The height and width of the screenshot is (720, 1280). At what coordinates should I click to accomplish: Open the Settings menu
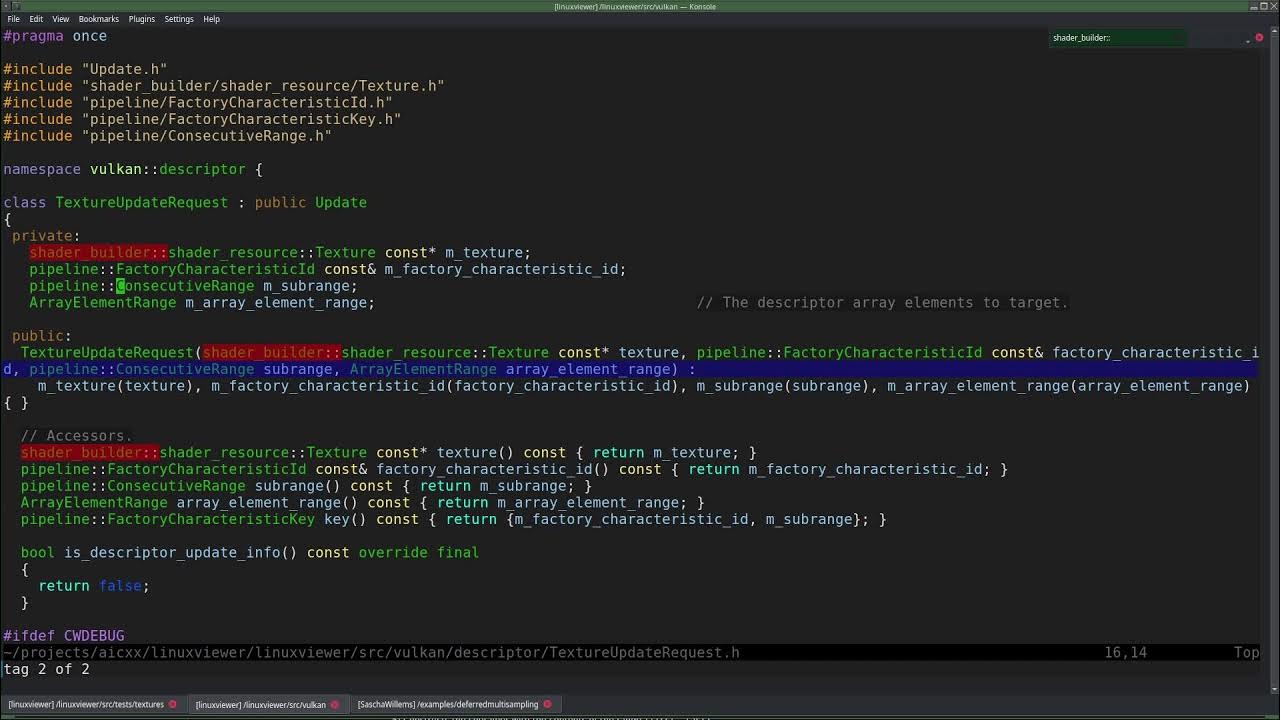click(x=179, y=19)
